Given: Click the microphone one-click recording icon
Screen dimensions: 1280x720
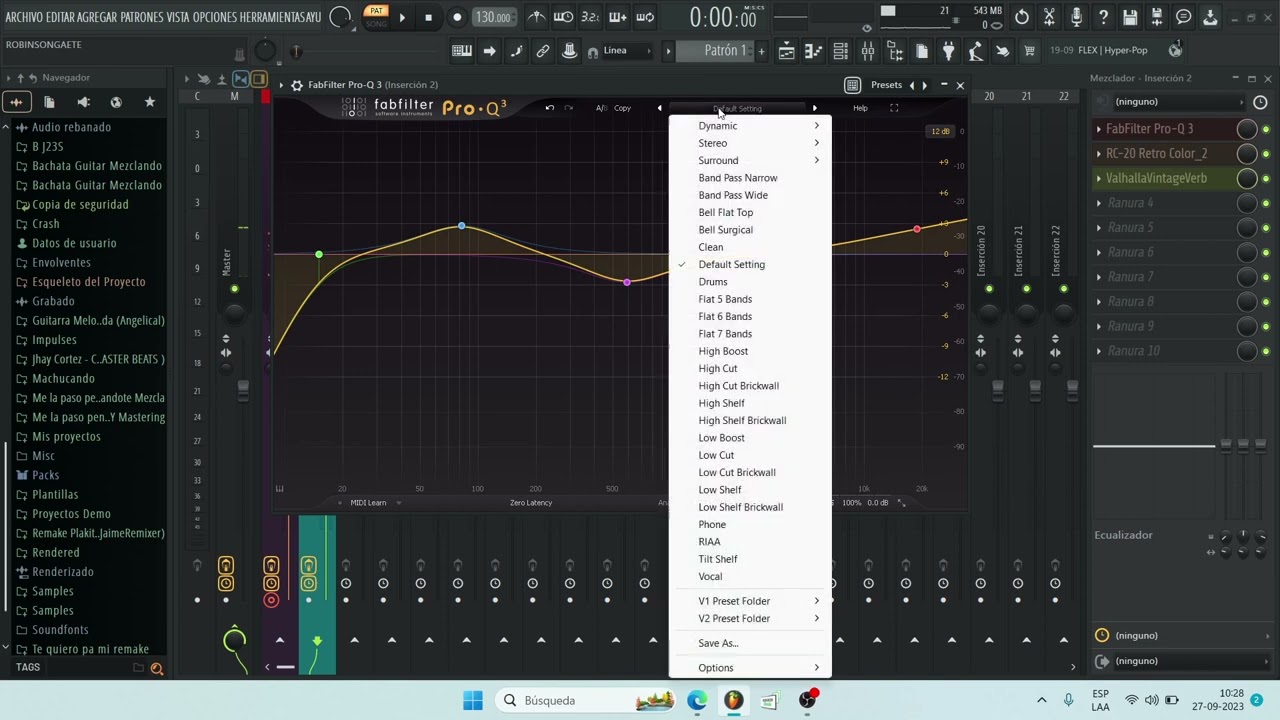Looking at the screenshot, I should 1076,17.
